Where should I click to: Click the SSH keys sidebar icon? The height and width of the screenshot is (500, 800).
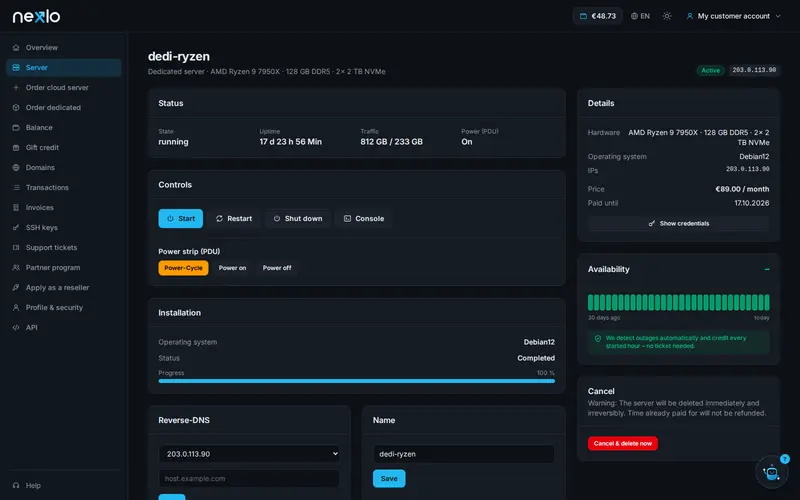pos(16,228)
